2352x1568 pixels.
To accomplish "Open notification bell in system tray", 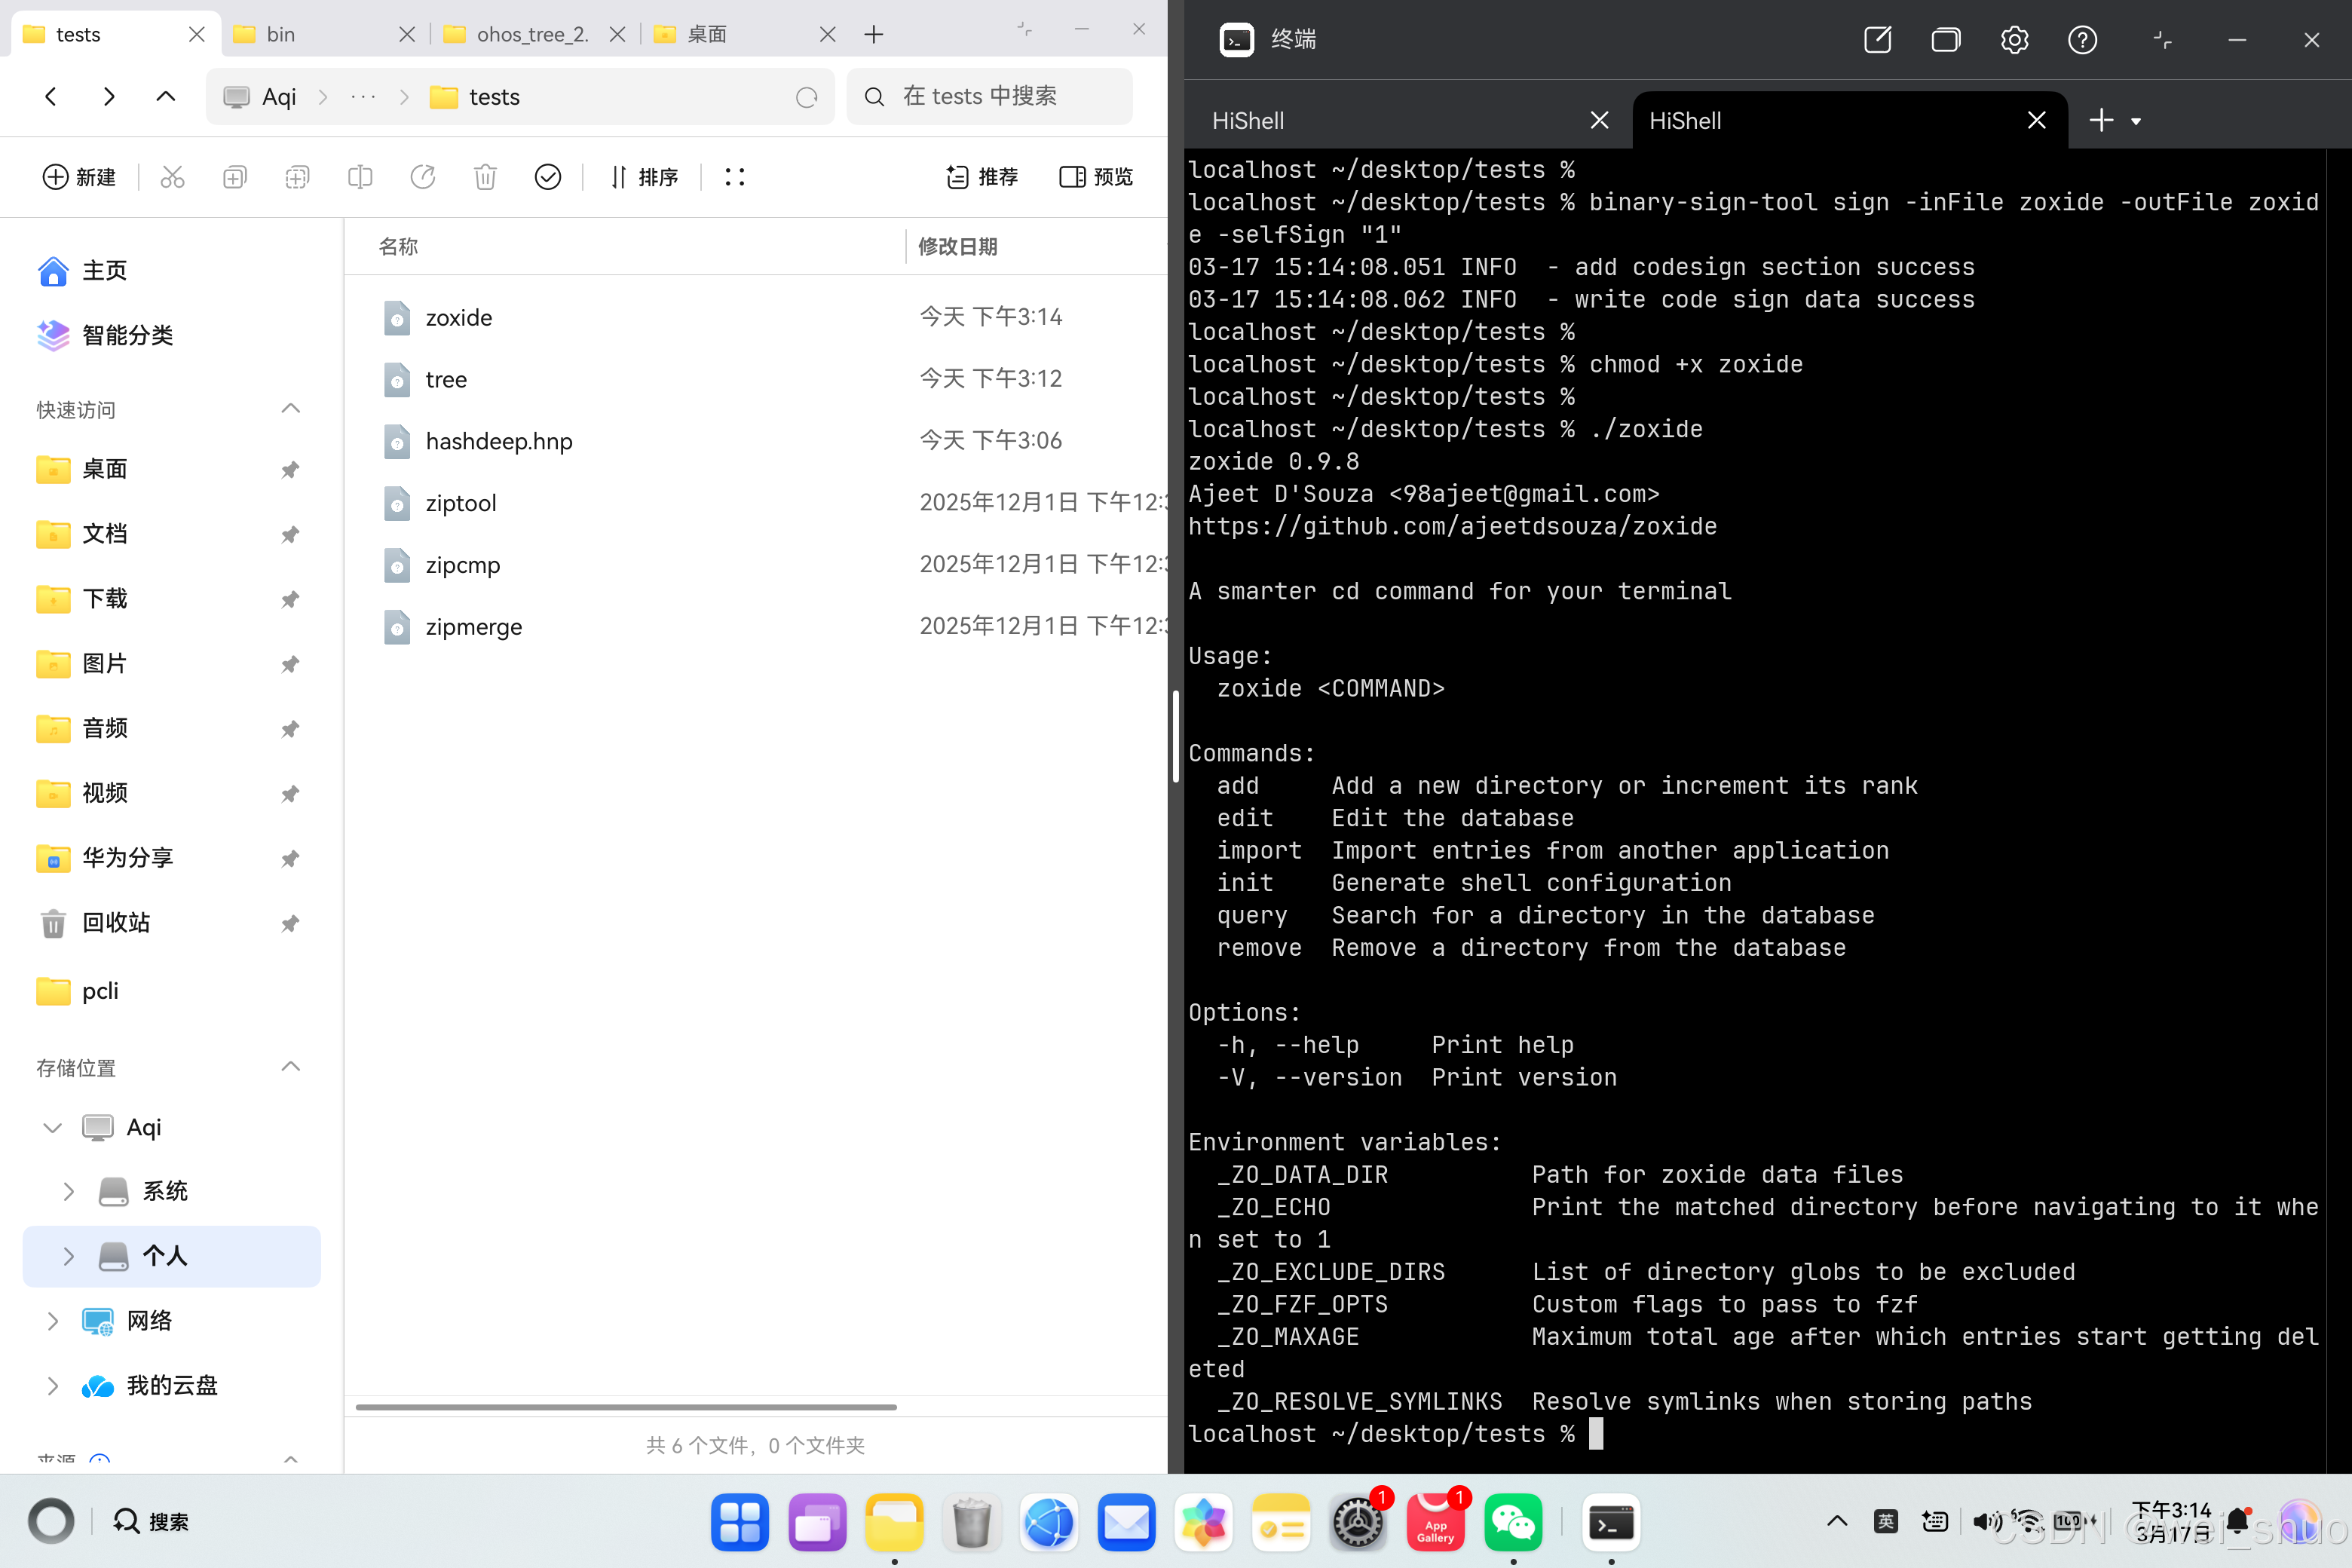I will [2238, 1522].
